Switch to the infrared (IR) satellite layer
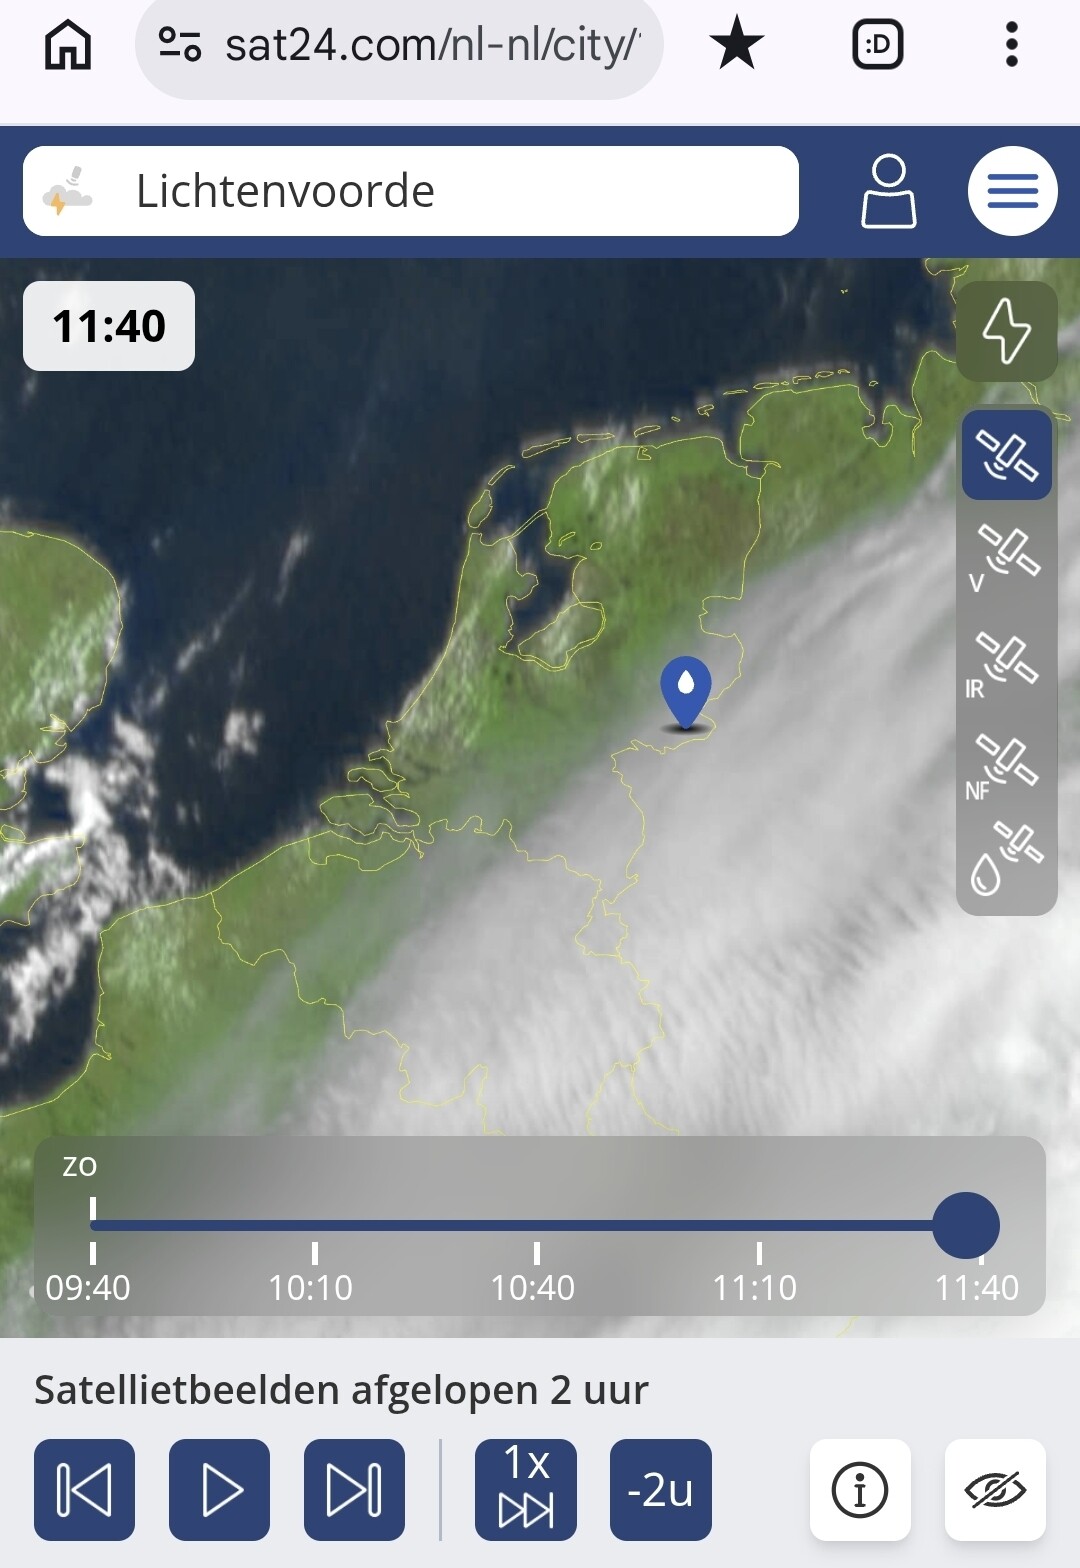The width and height of the screenshot is (1080, 1568). point(1005,663)
